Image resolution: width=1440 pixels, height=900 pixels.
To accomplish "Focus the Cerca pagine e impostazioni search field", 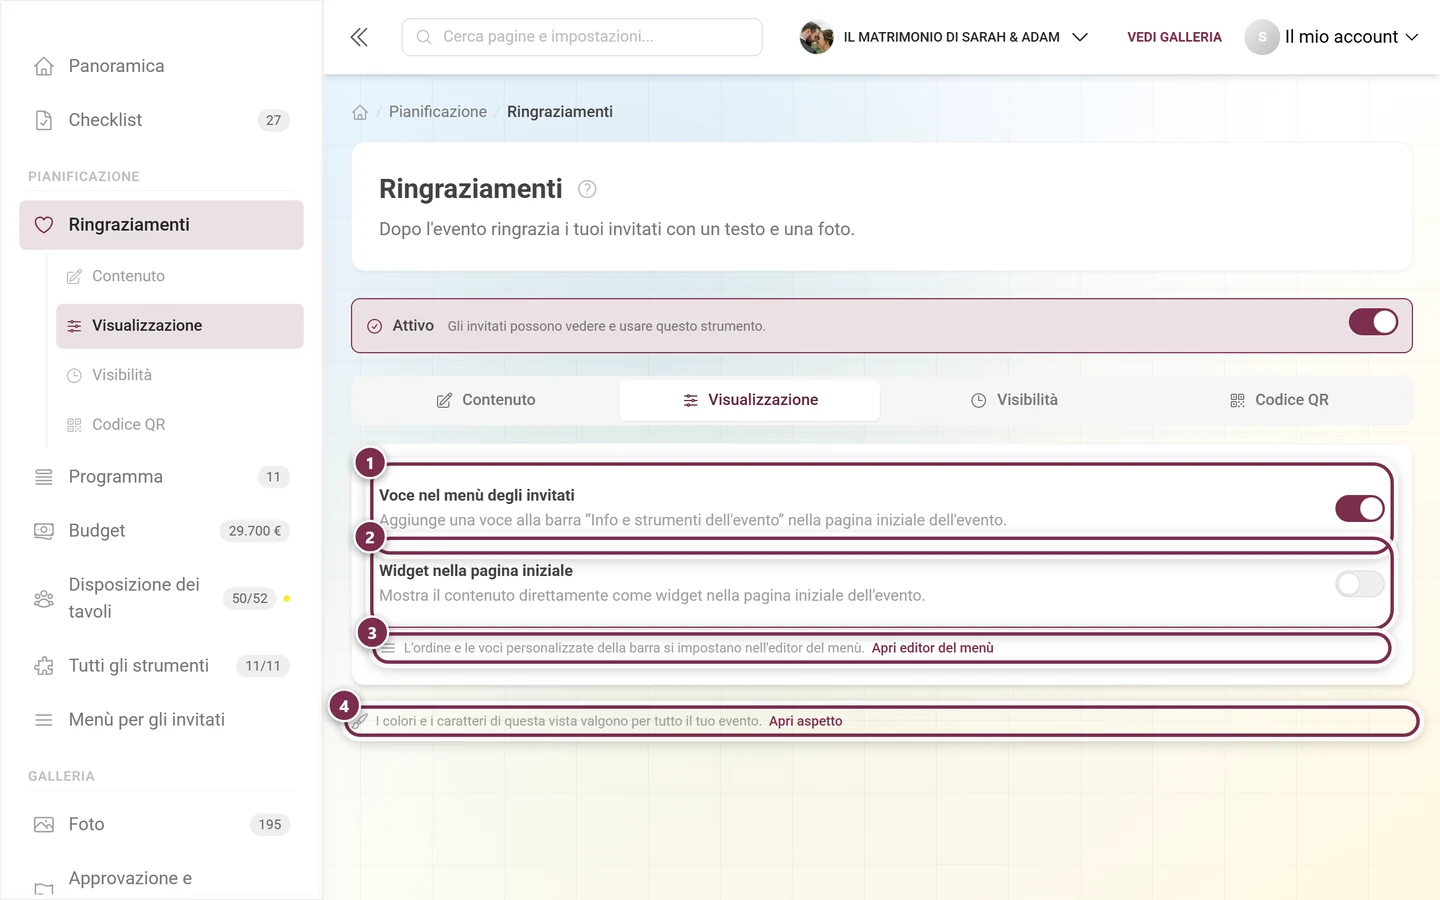I will click(582, 37).
